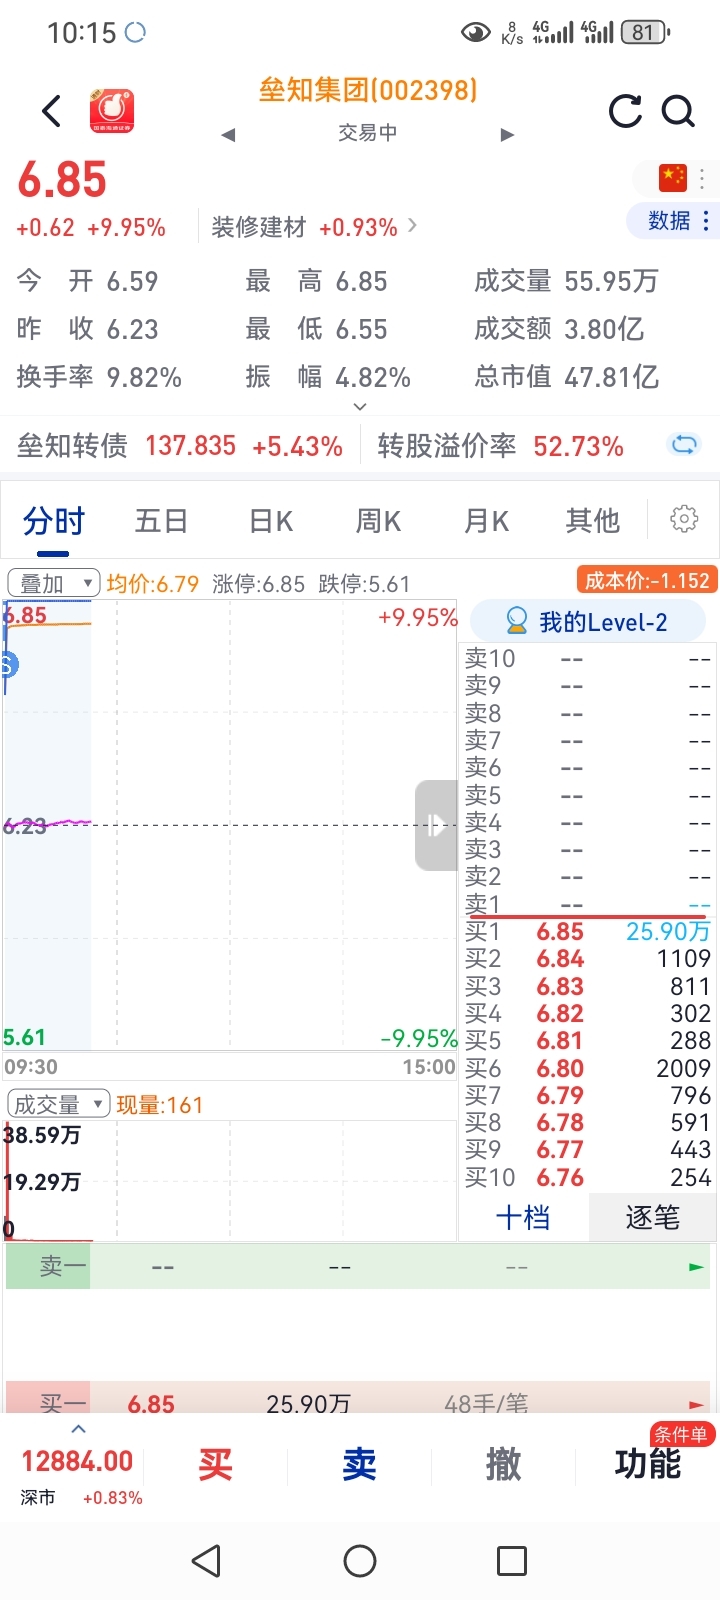
Task: Tap red arrow on 买一 row
Action: pyautogui.click(x=696, y=1404)
